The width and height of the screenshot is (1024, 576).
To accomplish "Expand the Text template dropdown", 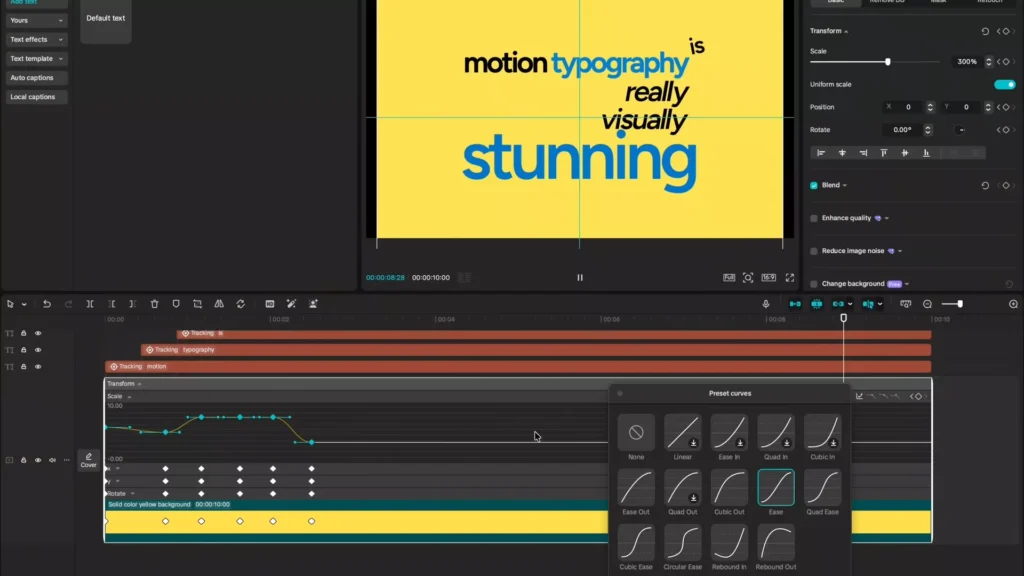I will point(36,59).
